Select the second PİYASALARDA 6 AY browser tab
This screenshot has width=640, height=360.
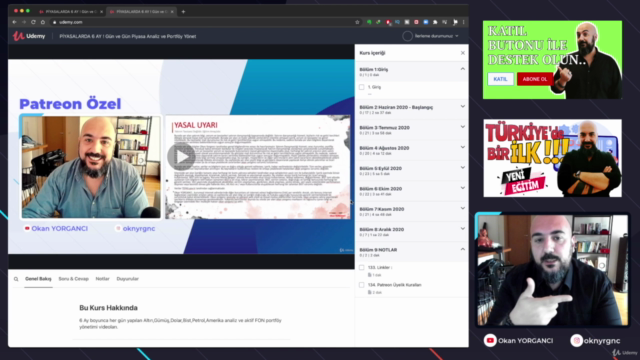pyautogui.click(x=141, y=12)
